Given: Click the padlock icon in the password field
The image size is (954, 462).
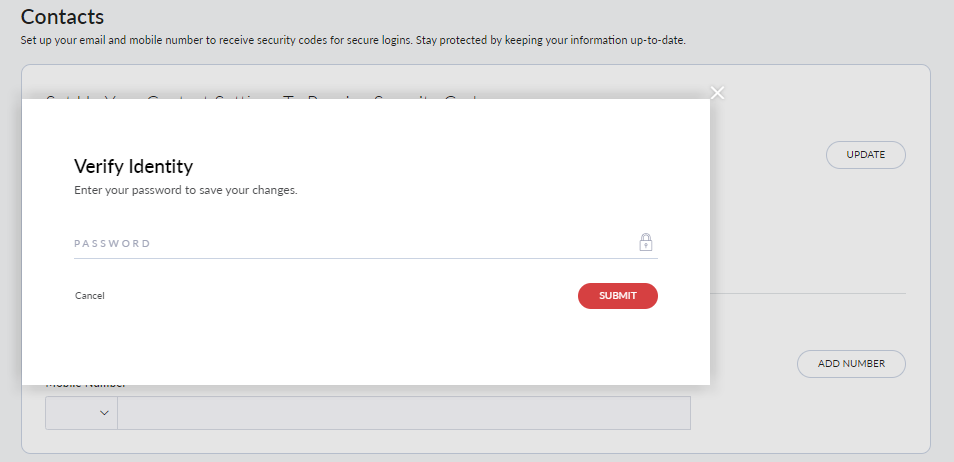Looking at the screenshot, I should 646,242.
